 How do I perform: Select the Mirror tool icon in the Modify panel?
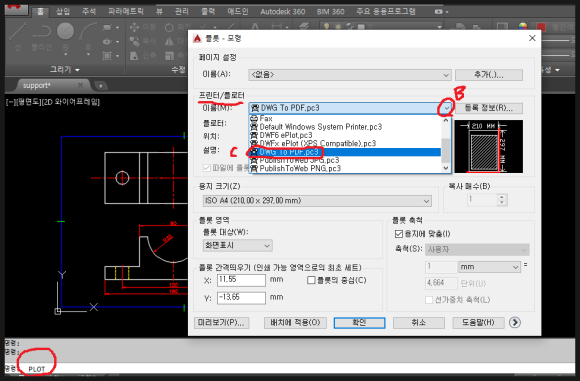click(x=169, y=41)
